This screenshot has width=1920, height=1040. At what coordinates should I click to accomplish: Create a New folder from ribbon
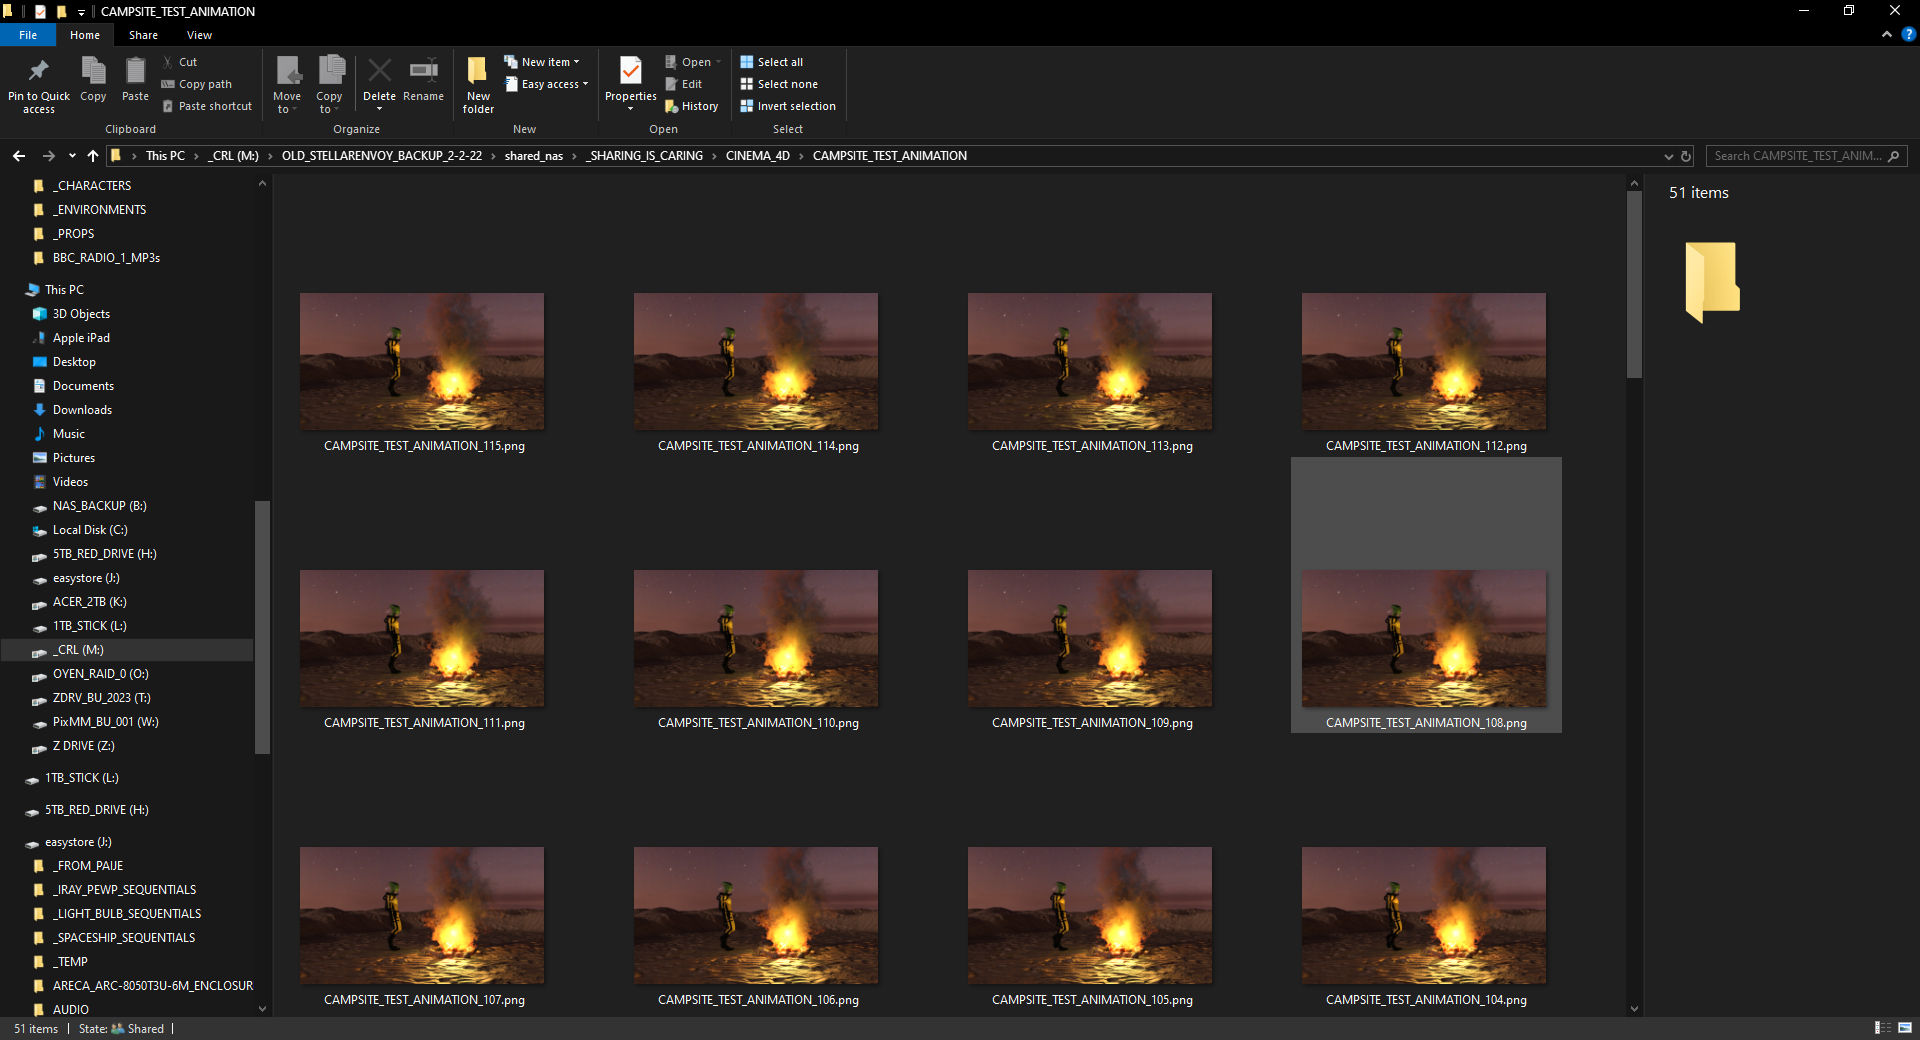(478, 85)
